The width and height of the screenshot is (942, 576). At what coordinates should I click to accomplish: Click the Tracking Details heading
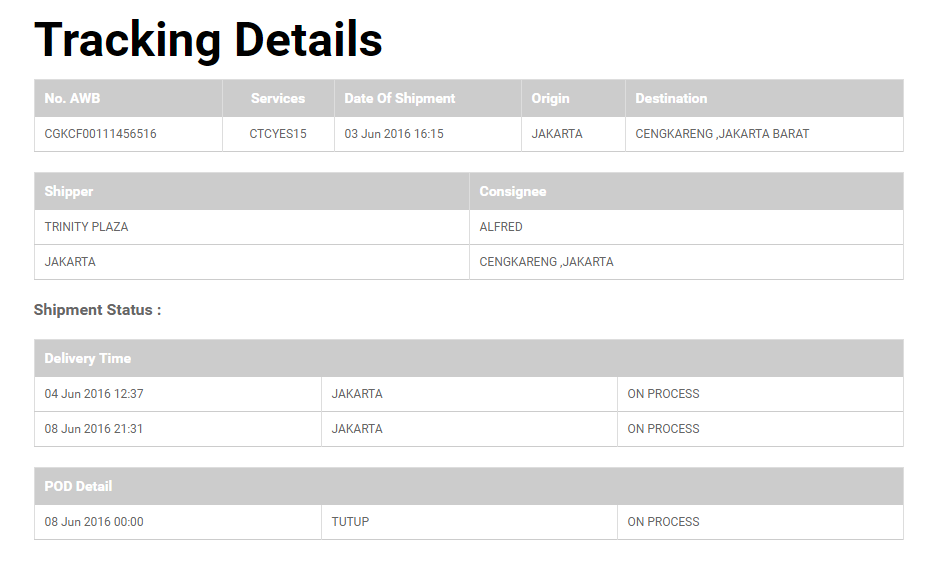(208, 40)
